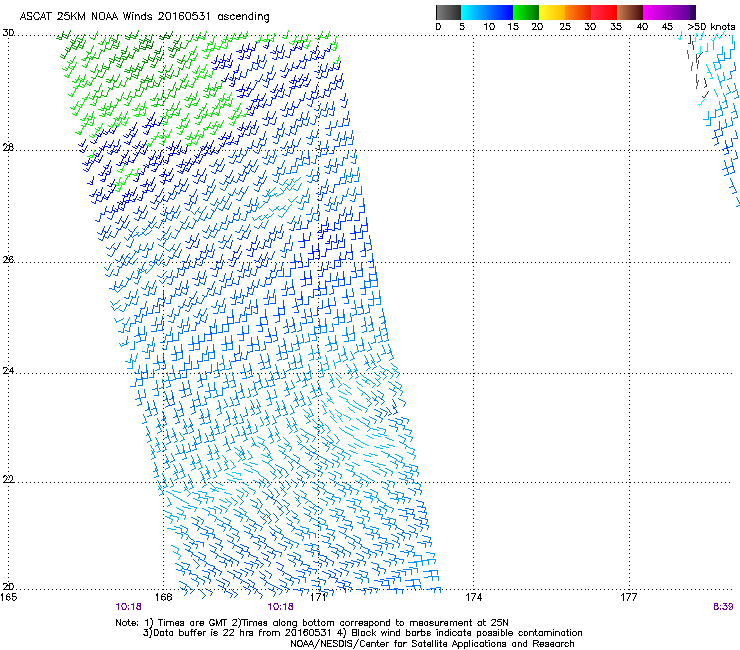Viewport: 740px width, 650px height.
Task: Pick the dark blue 10-15 knot legend segment
Action: (x=500, y=12)
